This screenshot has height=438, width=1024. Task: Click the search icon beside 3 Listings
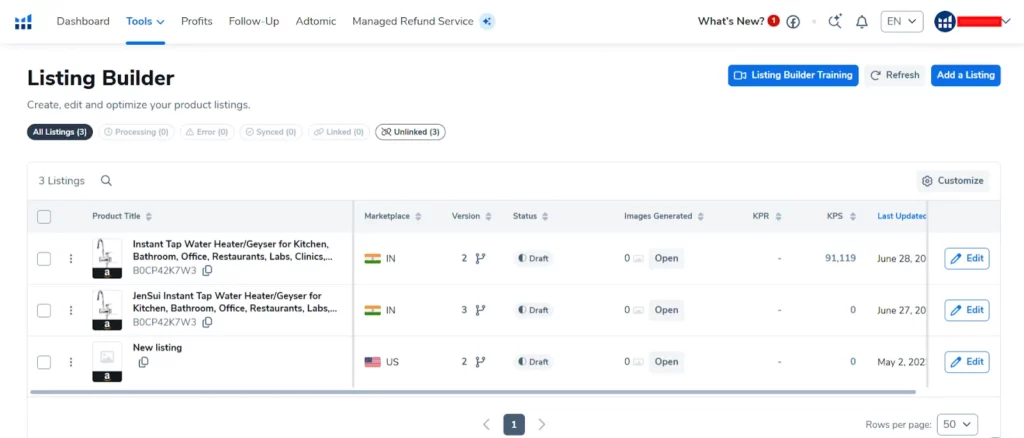106,181
